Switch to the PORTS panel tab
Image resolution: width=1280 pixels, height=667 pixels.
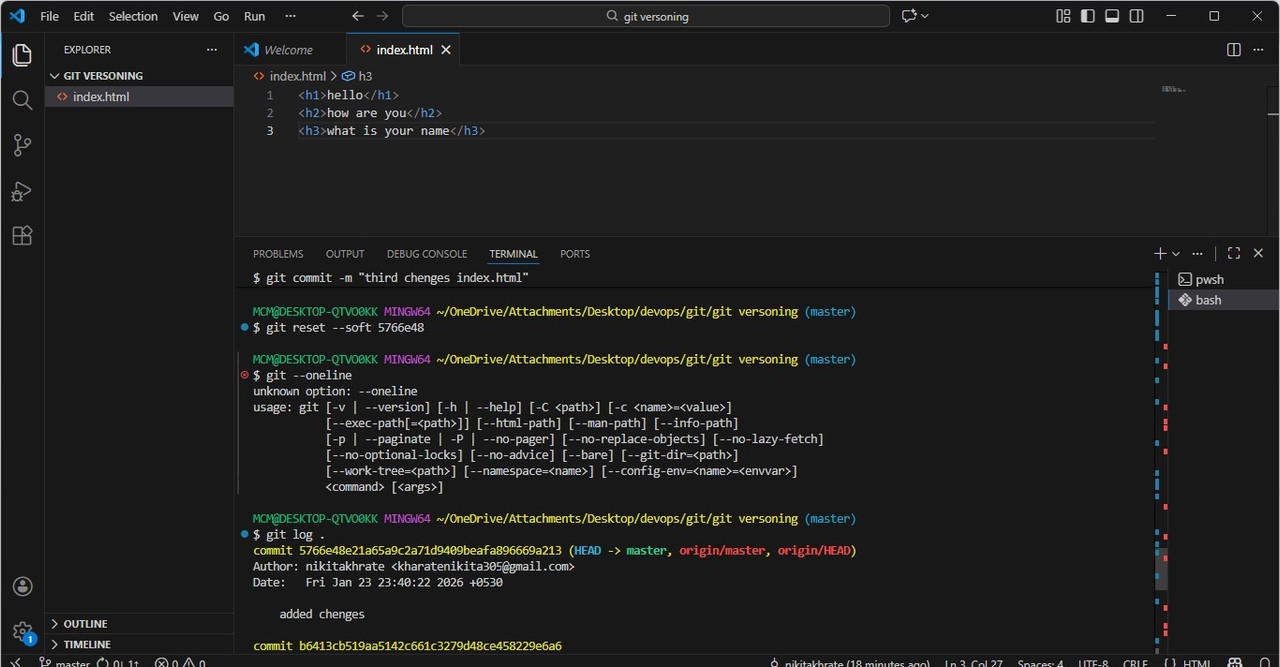click(575, 254)
